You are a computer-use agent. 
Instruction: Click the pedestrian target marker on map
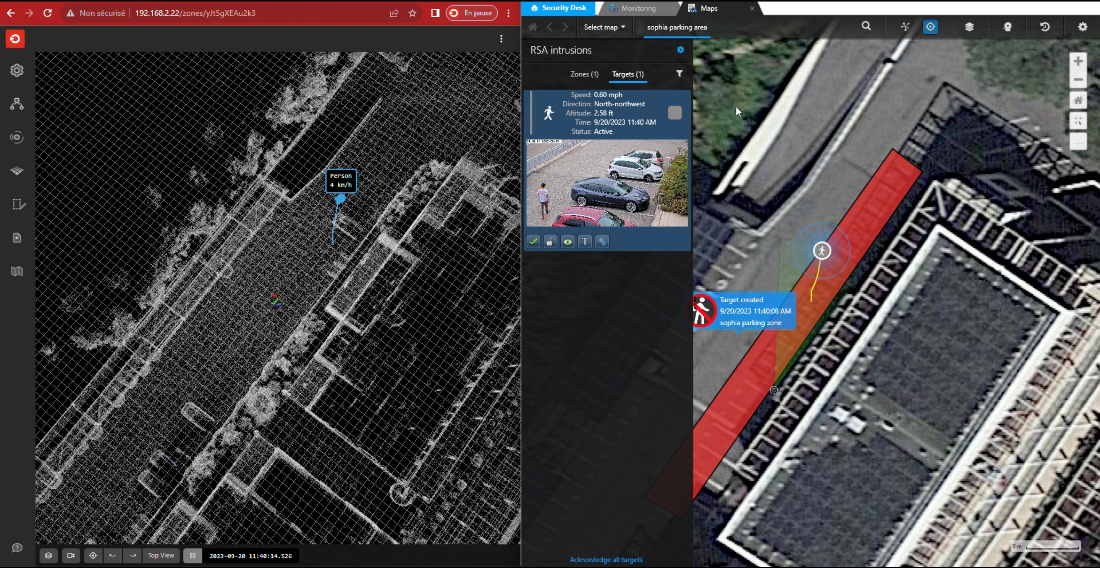821,250
